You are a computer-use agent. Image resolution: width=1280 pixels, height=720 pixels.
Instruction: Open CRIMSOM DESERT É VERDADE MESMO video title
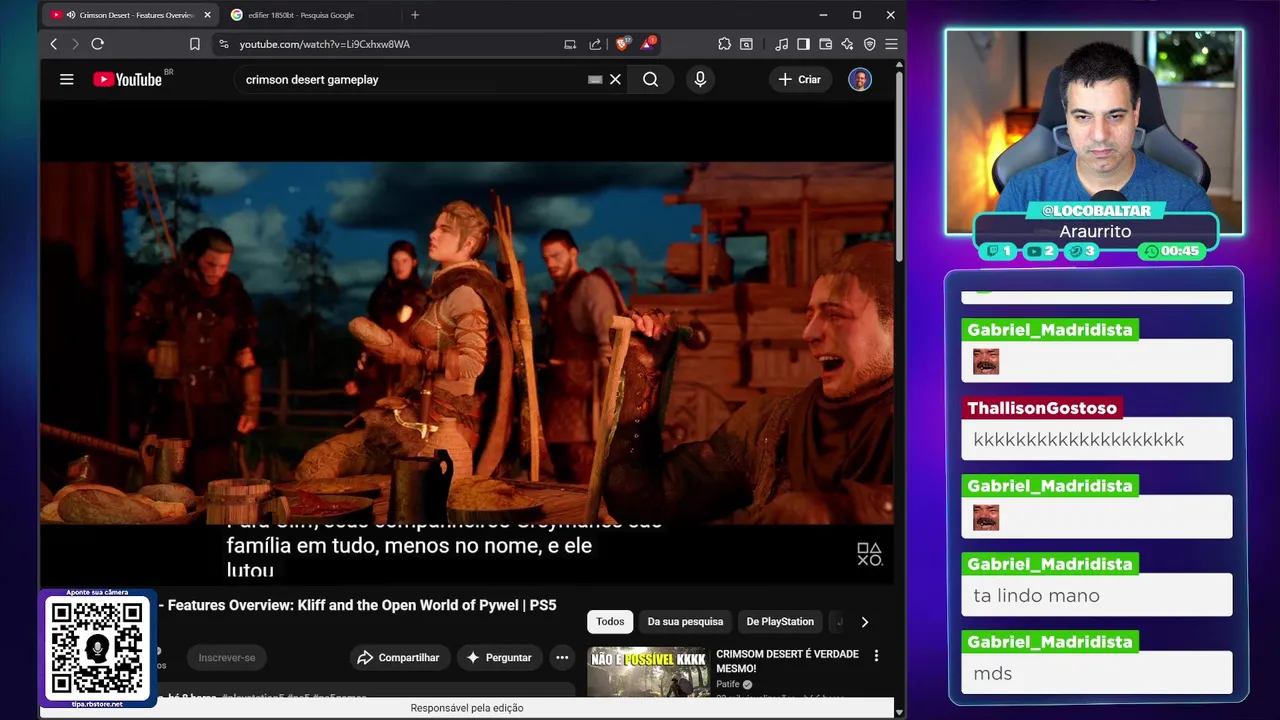[x=787, y=660]
